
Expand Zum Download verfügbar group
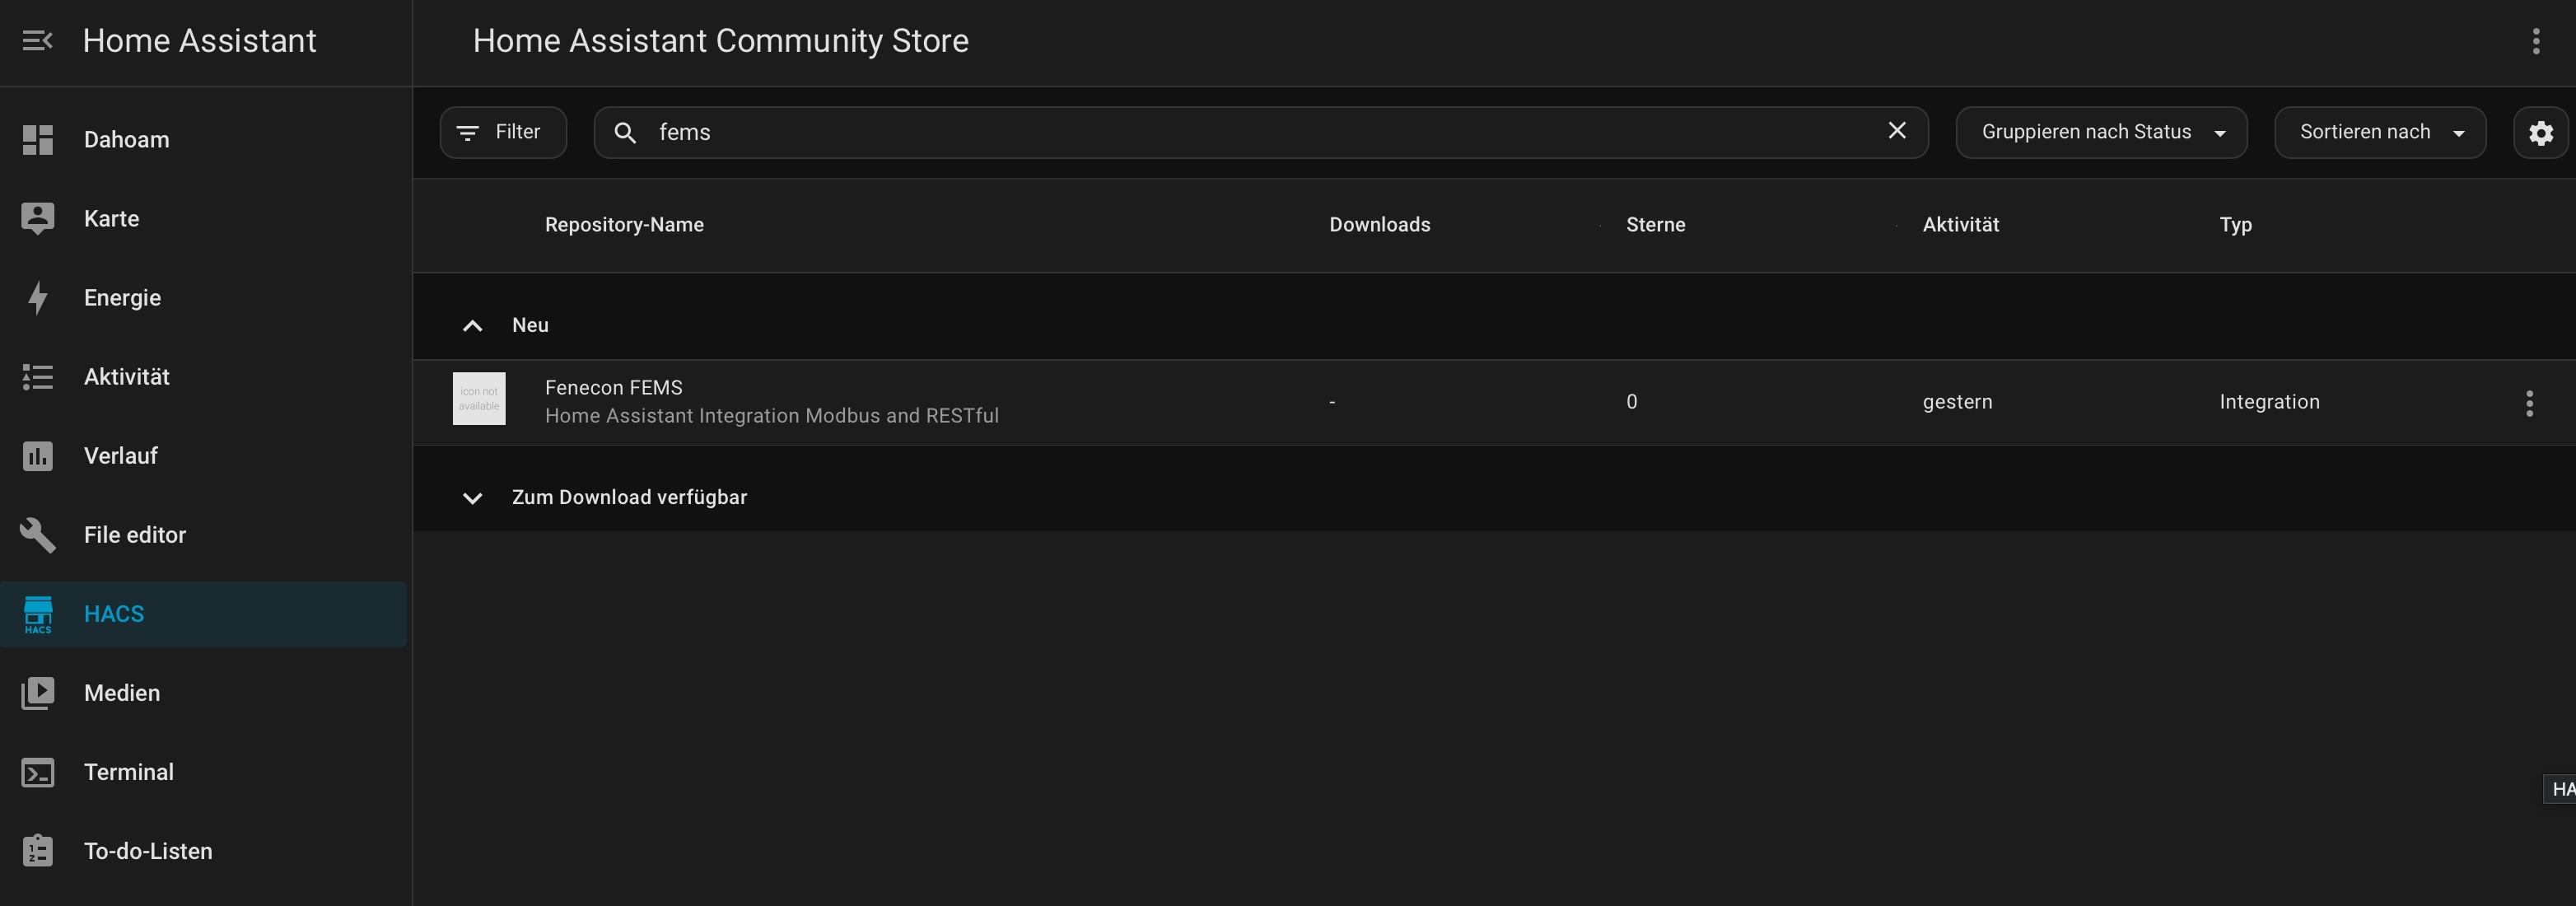(473, 498)
